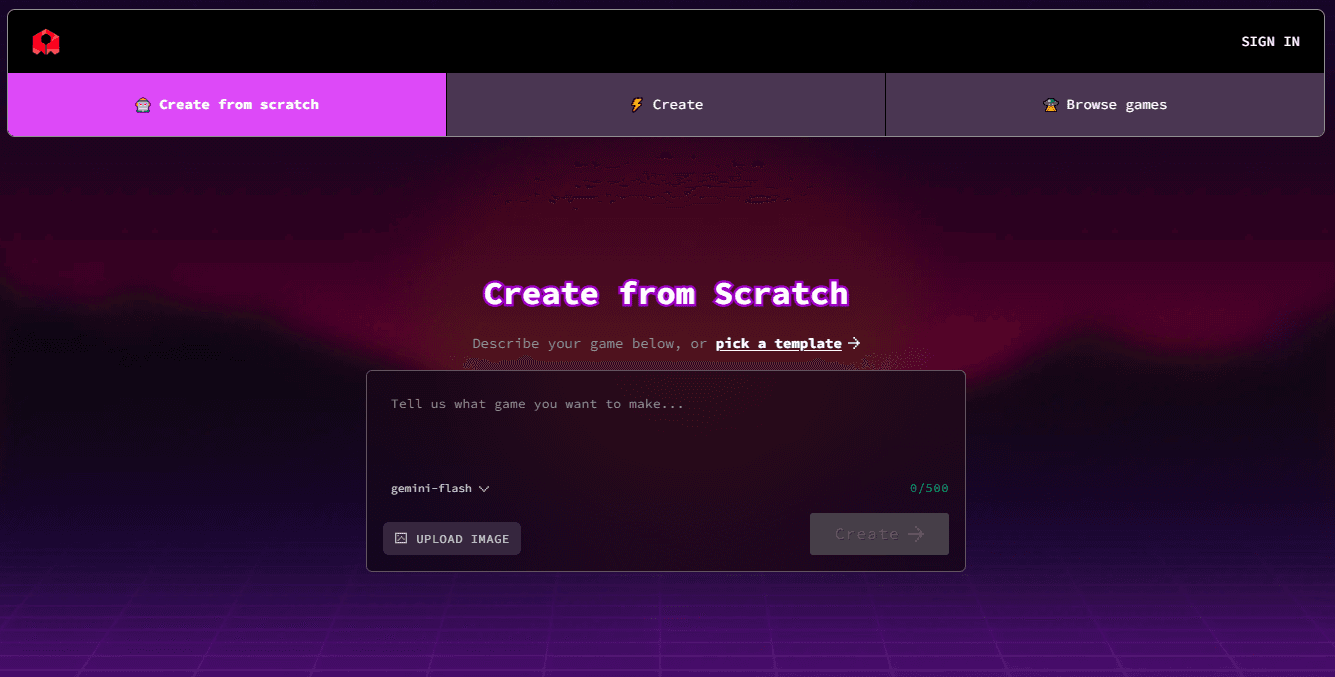Click the robot icon on Create from scratch tab
Image resolution: width=1335 pixels, height=677 pixels.
point(143,104)
